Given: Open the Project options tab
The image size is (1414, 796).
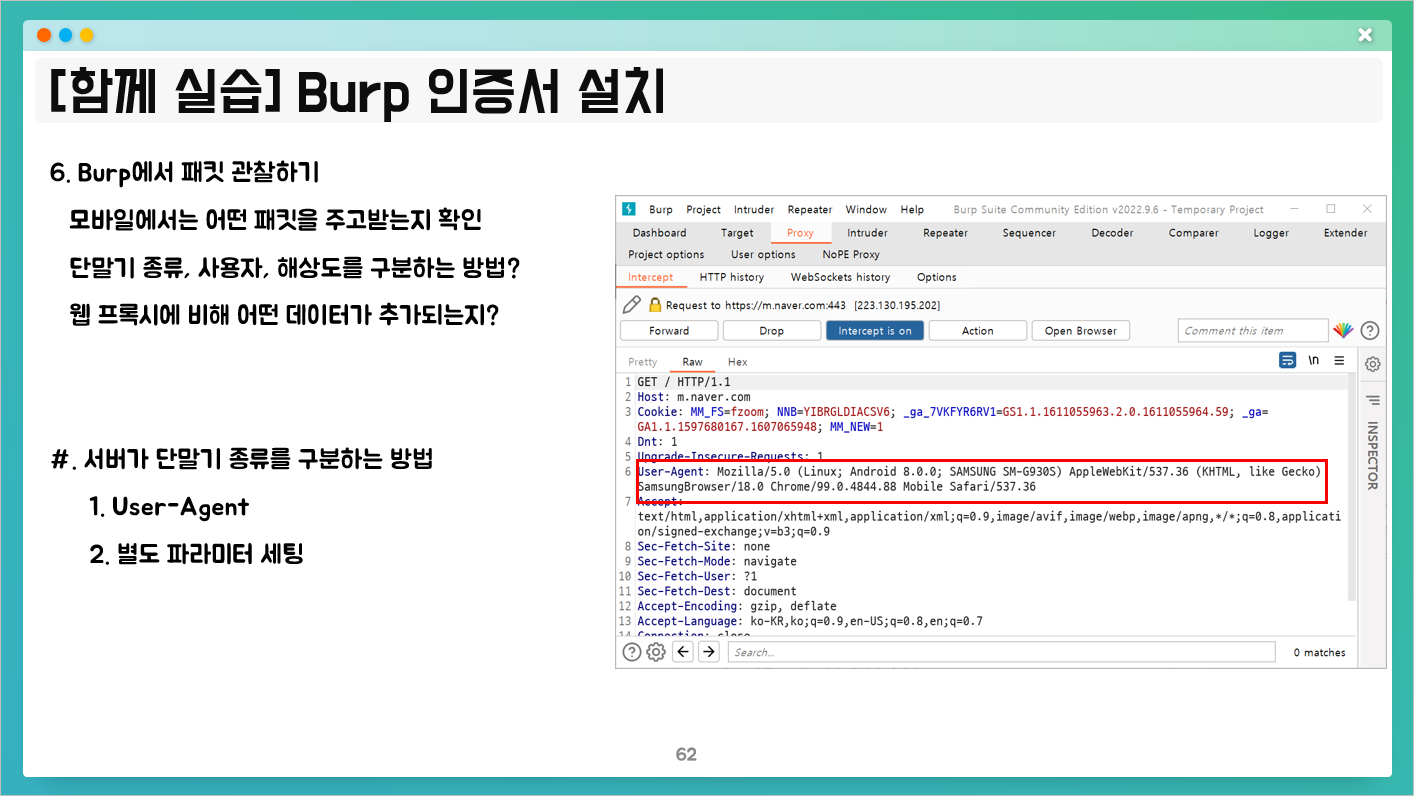Looking at the screenshot, I should (666, 255).
